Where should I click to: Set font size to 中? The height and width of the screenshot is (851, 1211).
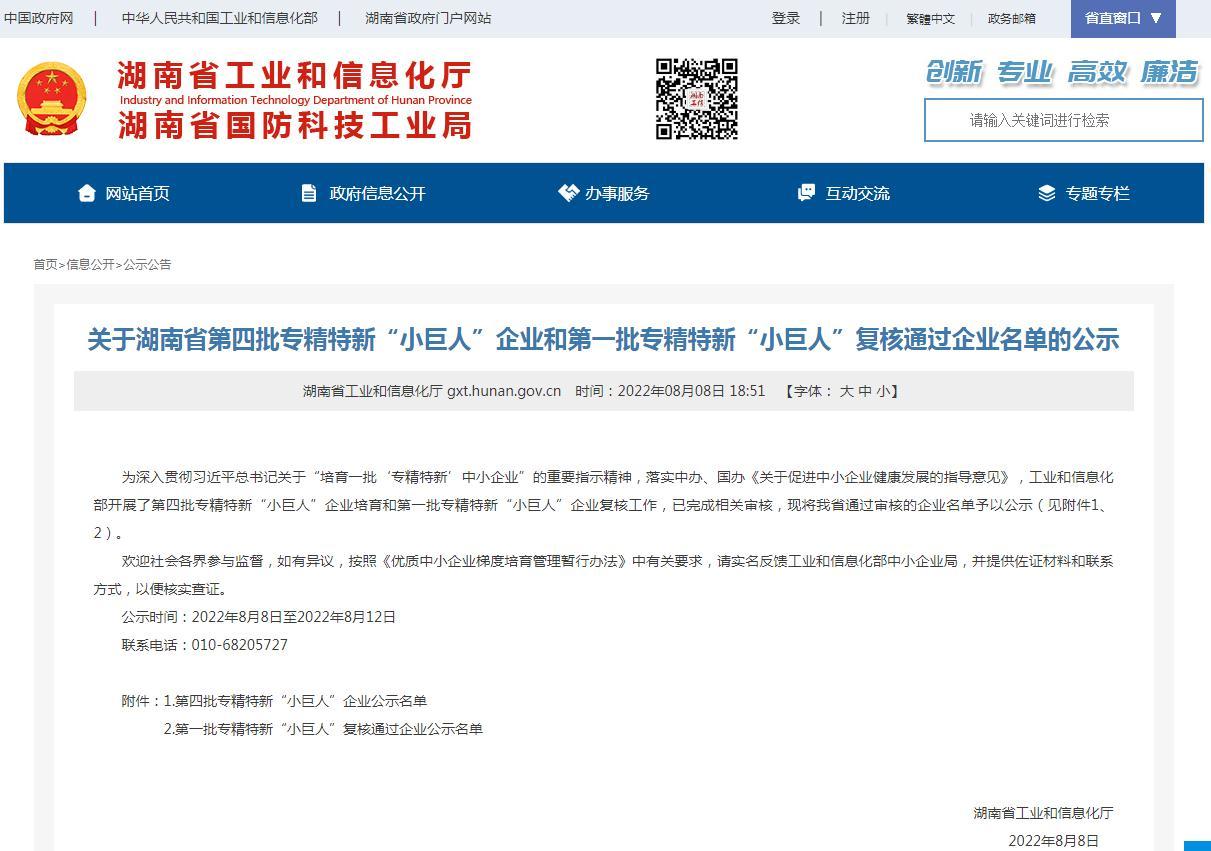coord(864,391)
